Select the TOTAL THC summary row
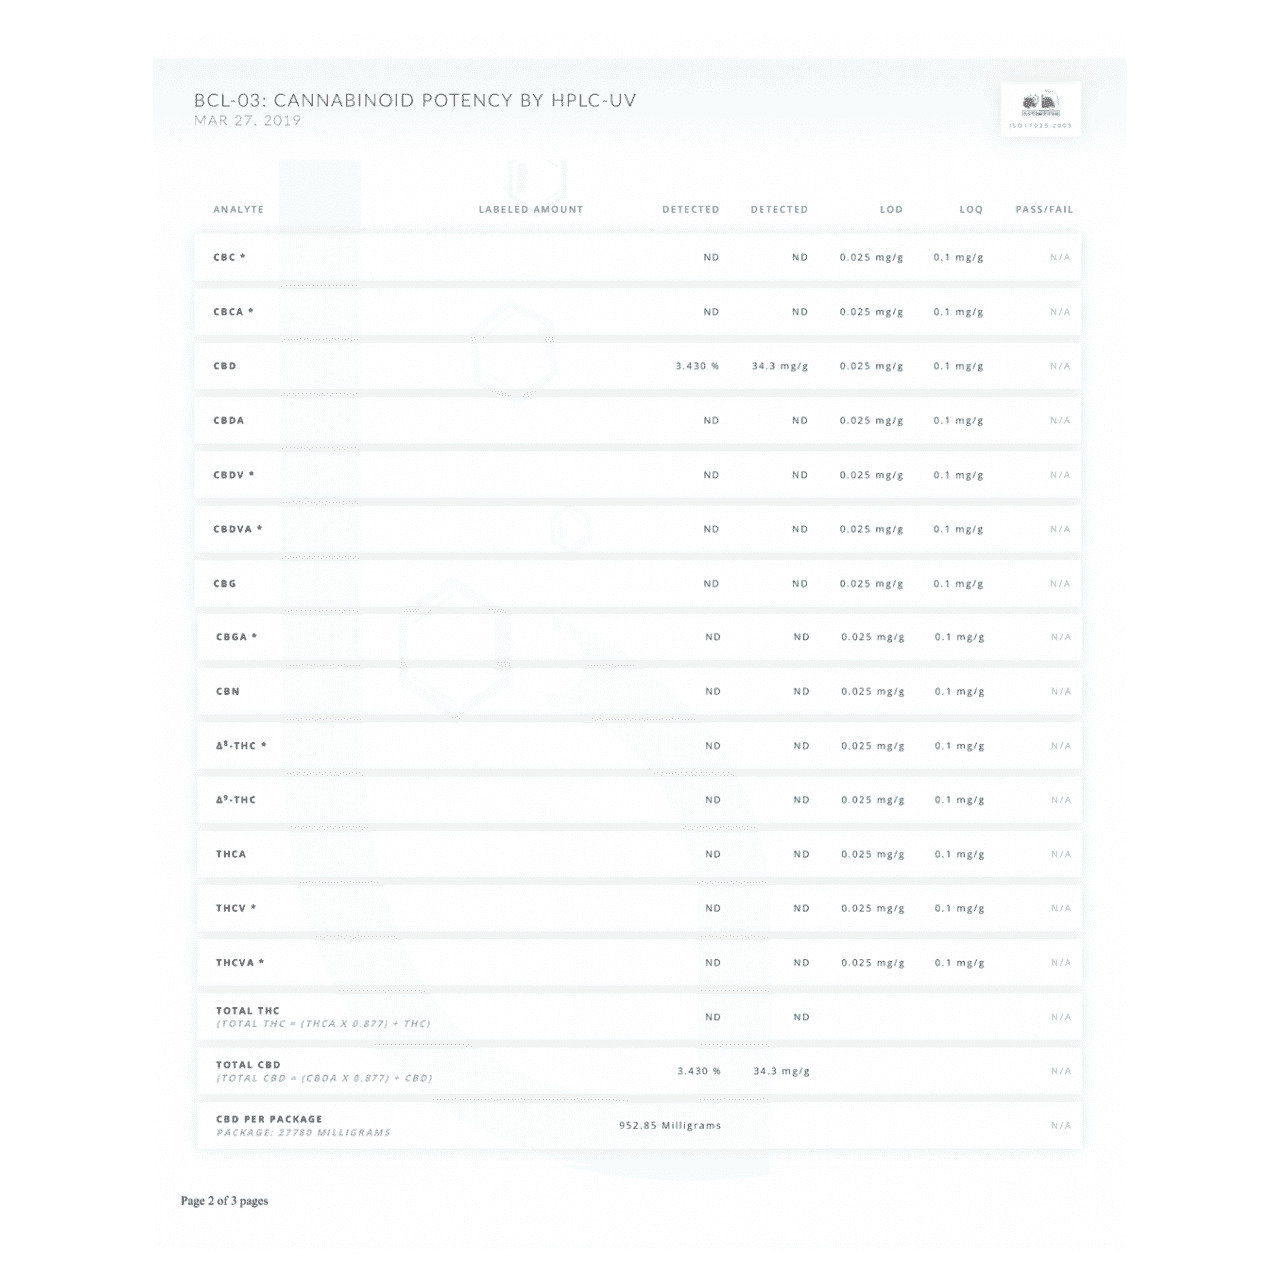The image size is (1280, 1280). 638,1017
